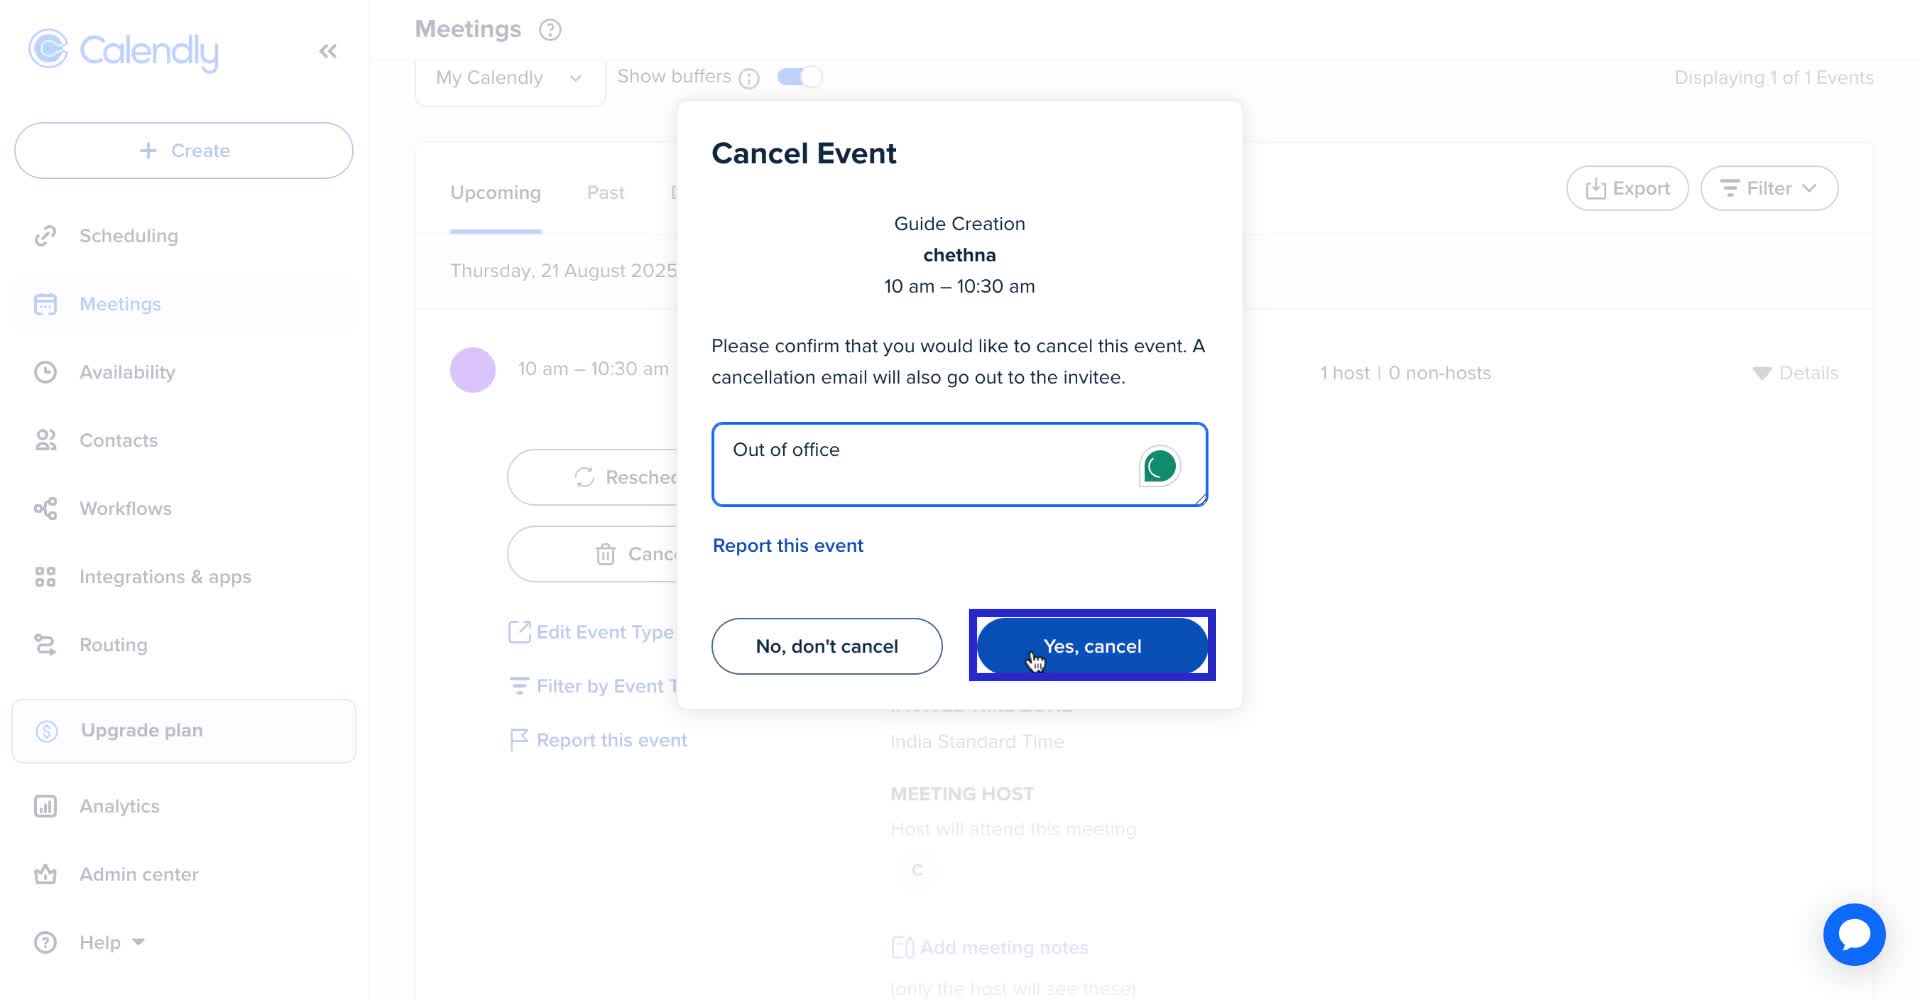Click No, don't cancel button
Image resolution: width=1920 pixels, height=1000 pixels.
click(826, 646)
